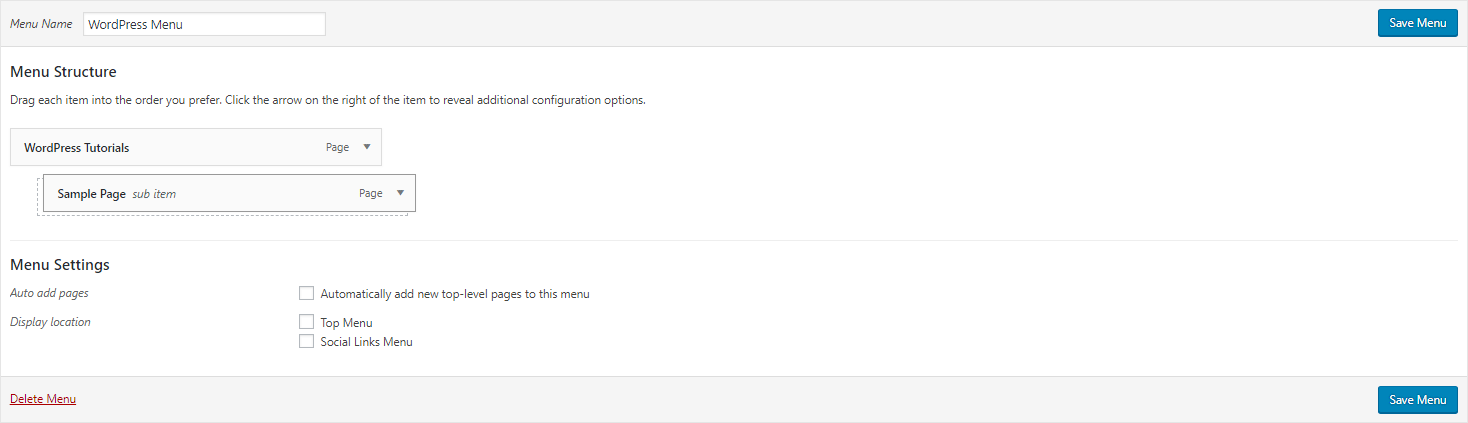Click the Automatically add new top-level pages label
The width and height of the screenshot is (1468, 423).
click(x=455, y=294)
